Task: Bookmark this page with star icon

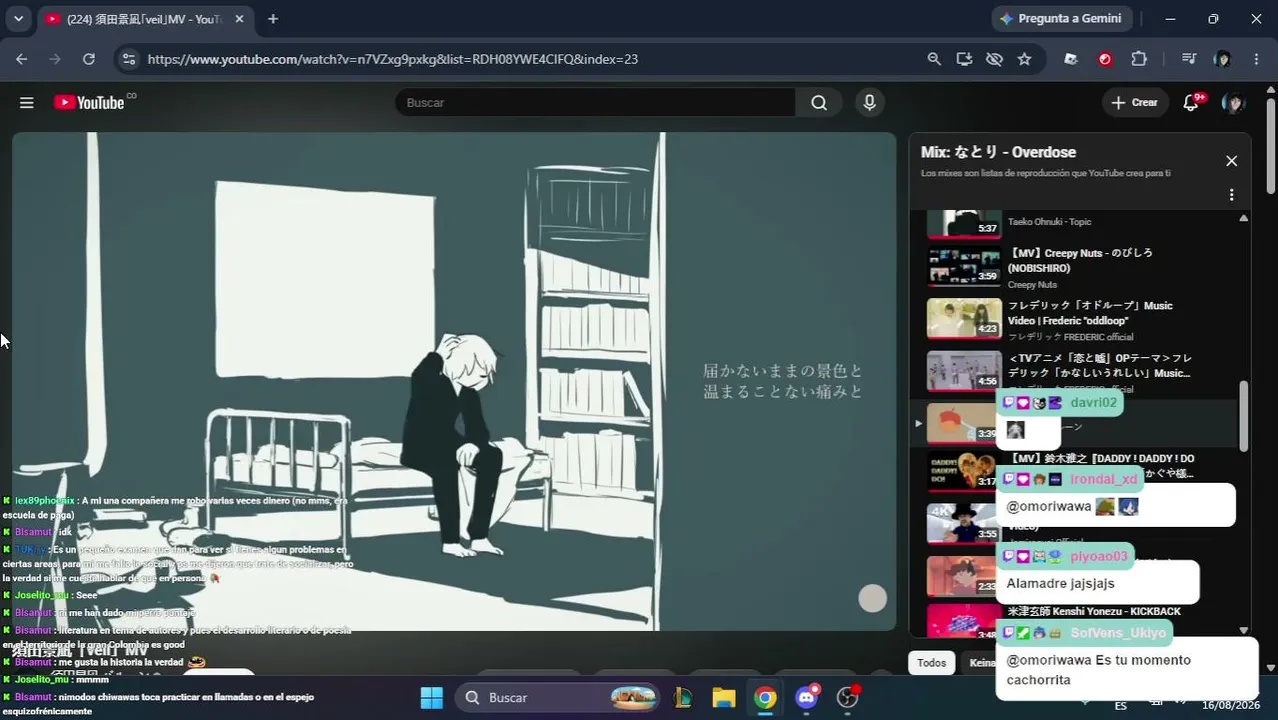Action: pos(1024,59)
